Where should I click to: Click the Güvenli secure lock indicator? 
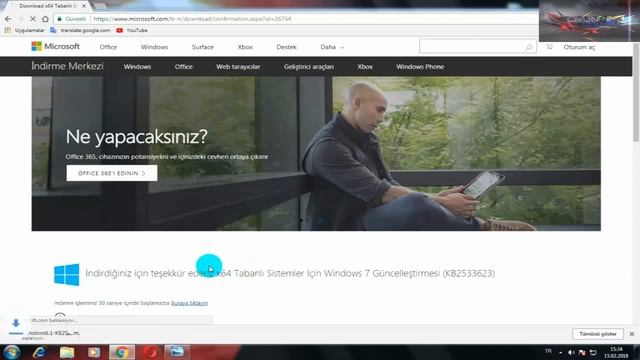(x=72, y=19)
